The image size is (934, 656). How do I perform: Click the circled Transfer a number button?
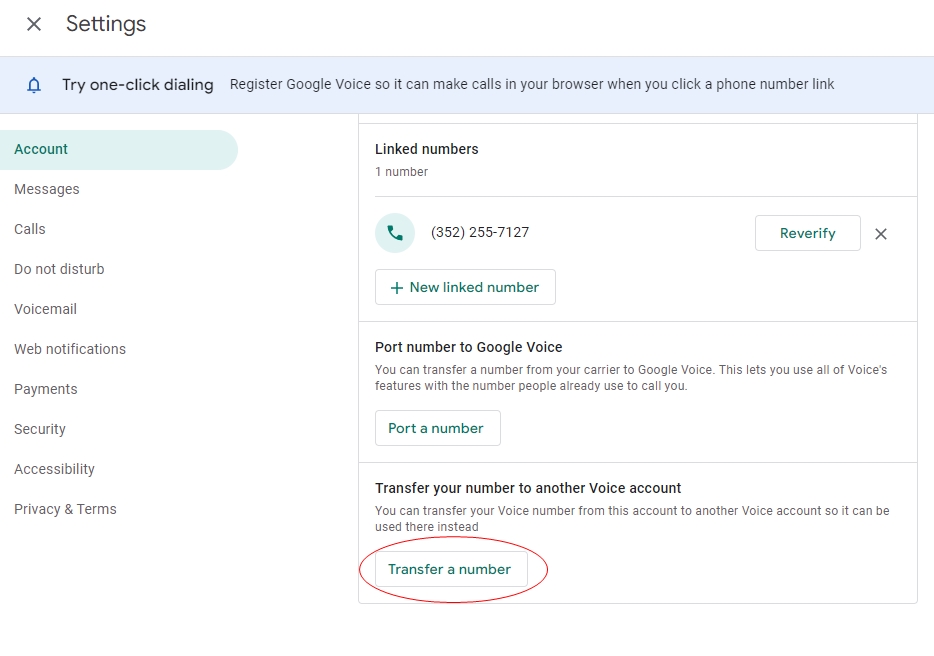tap(451, 568)
